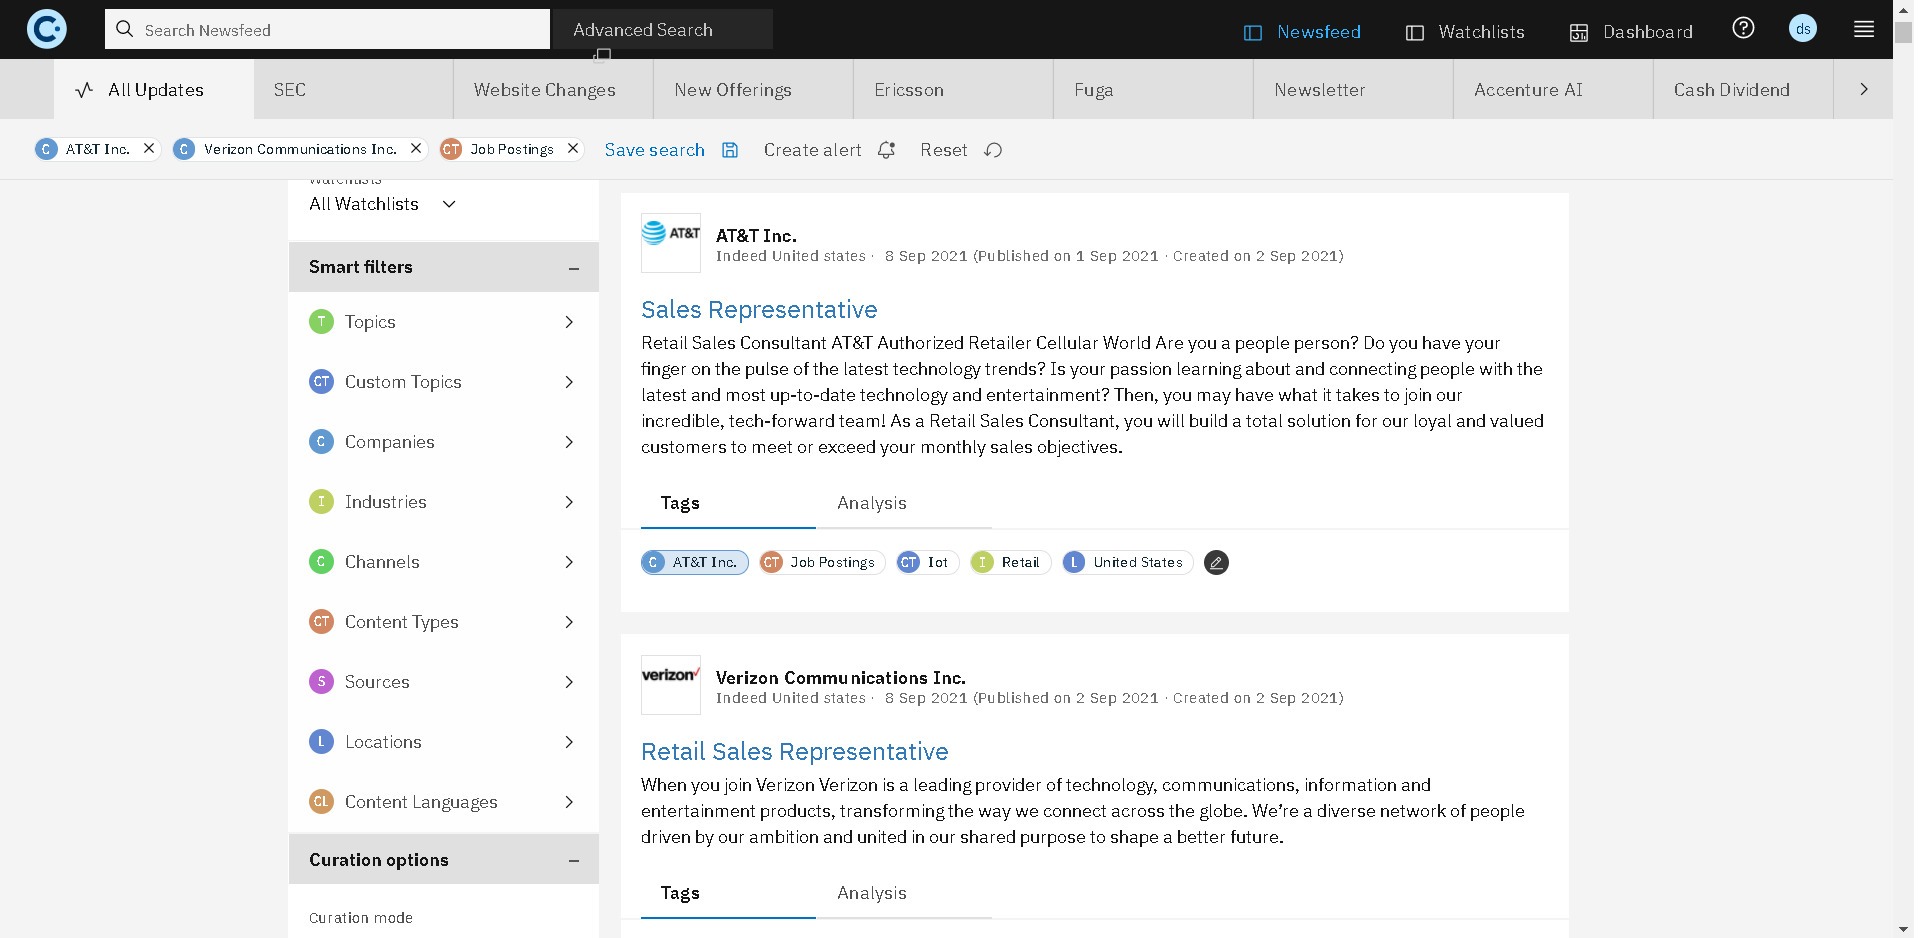The image size is (1920, 938).
Task: Click the Custom Topics CT icon
Action: (321, 381)
